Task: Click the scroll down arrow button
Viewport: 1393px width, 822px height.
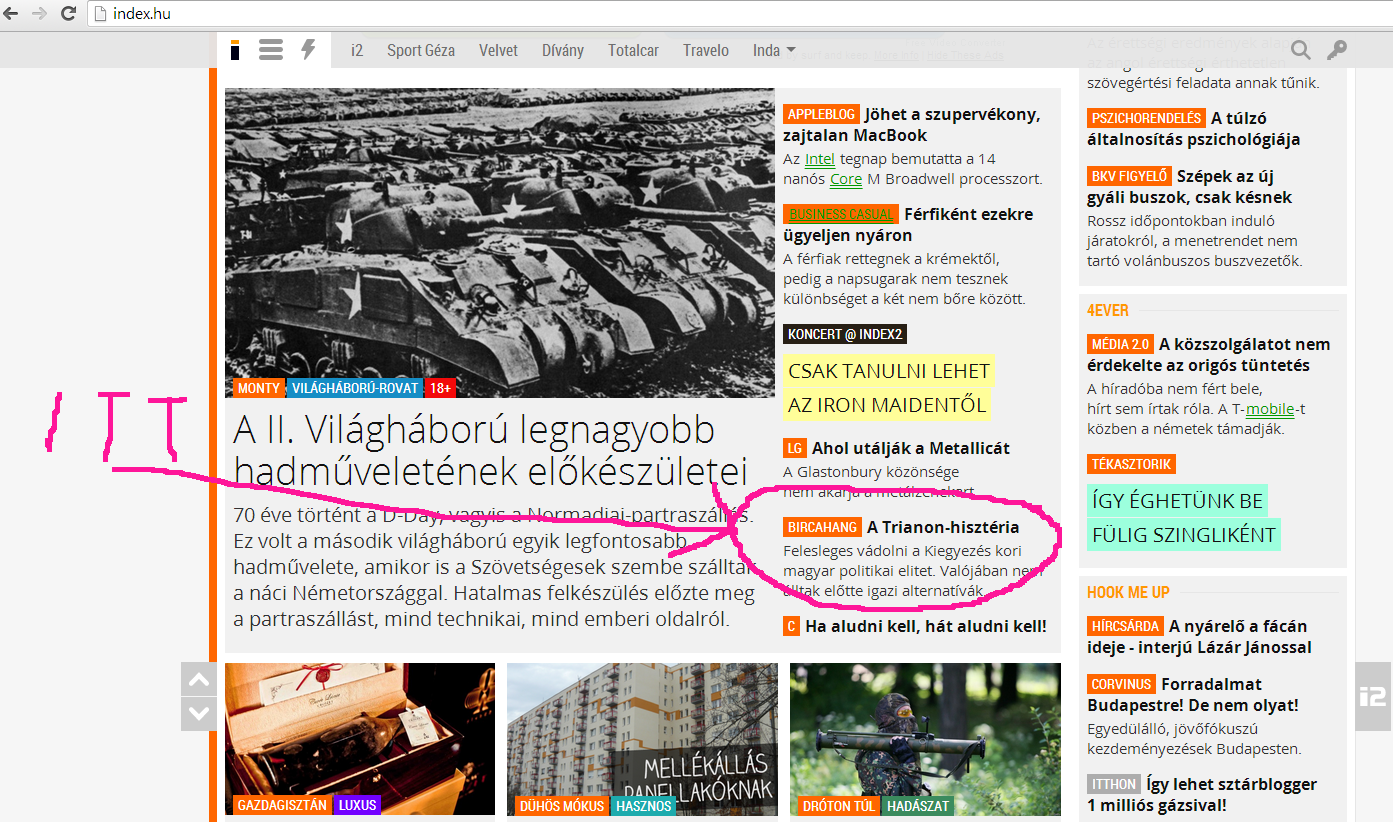Action: pos(199,713)
